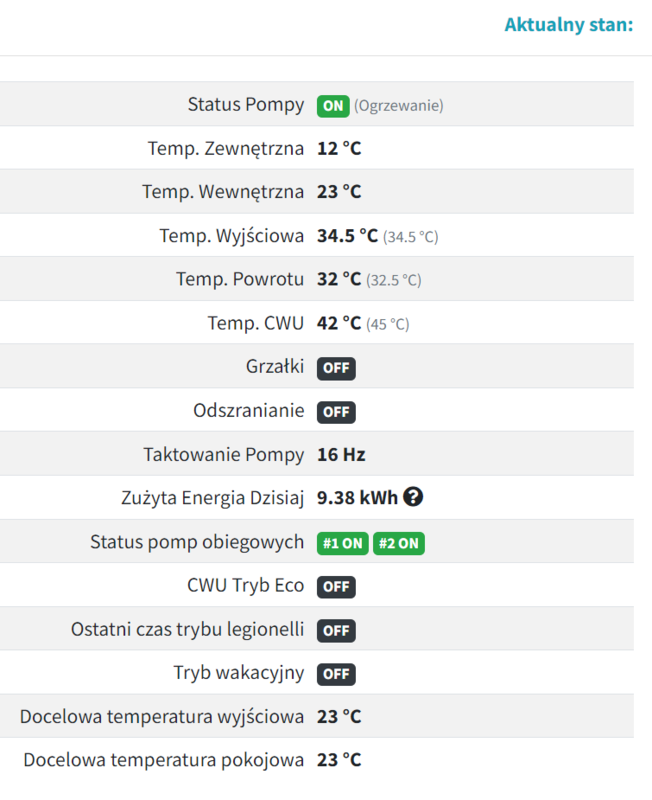Click the Docelowa temperatura wyjściowa value
This screenshot has width=652, height=800.
339,717
